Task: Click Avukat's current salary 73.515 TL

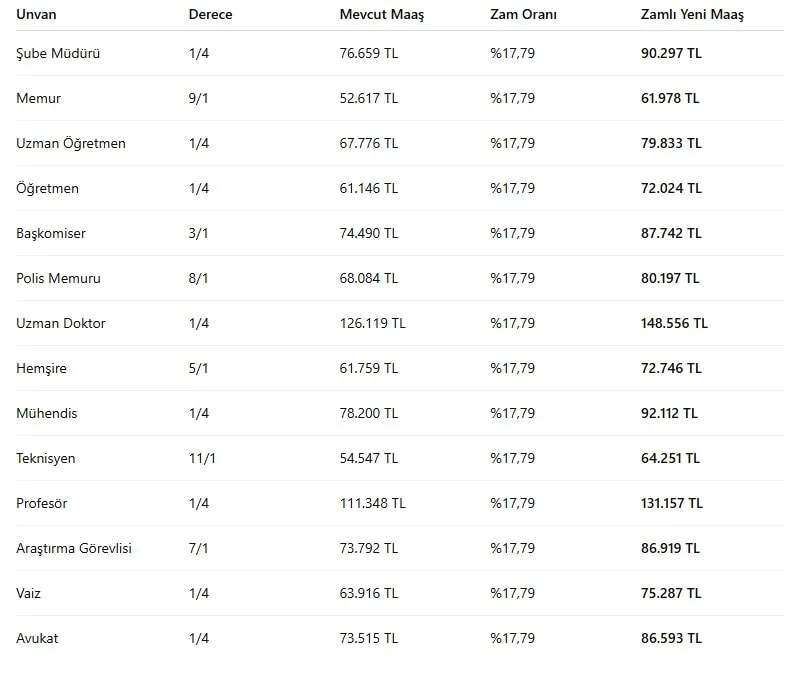Action: (368, 639)
